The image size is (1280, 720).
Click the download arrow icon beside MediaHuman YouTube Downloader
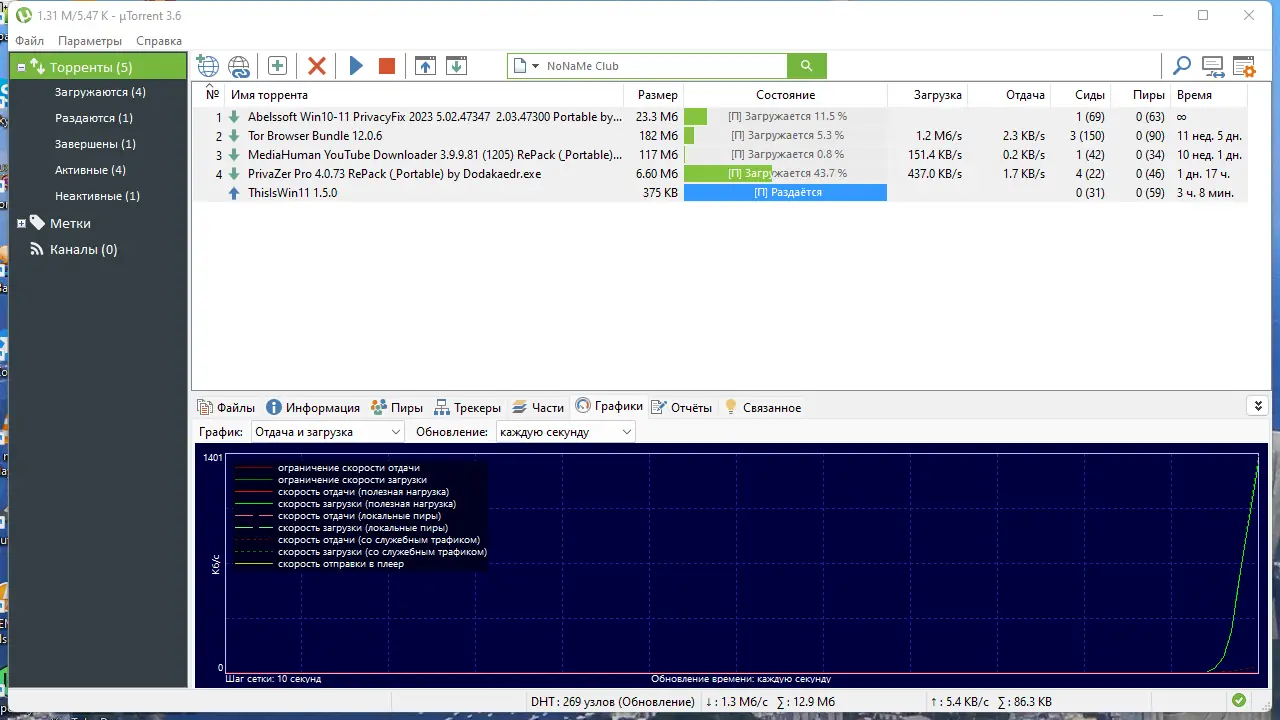point(235,155)
